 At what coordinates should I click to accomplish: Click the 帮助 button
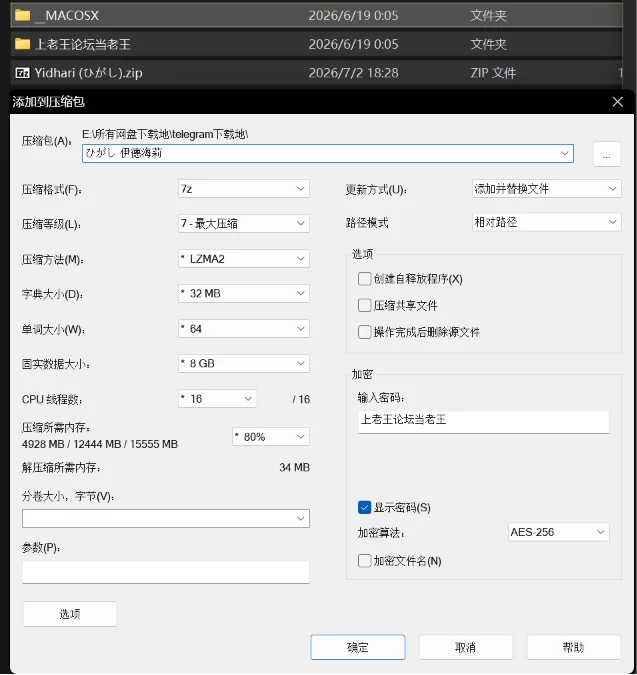574,647
